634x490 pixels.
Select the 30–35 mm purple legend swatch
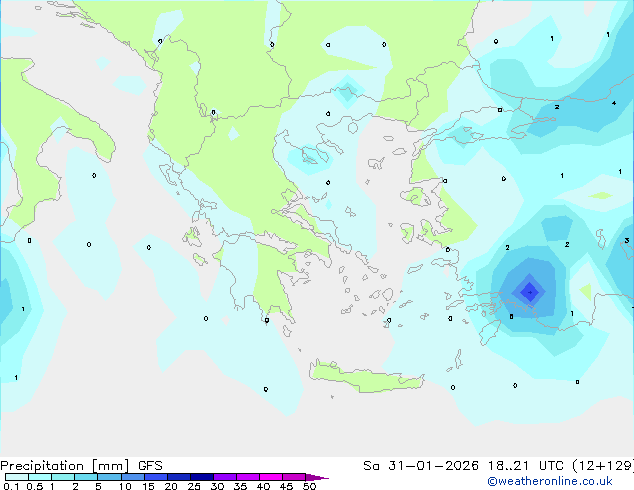225,477
